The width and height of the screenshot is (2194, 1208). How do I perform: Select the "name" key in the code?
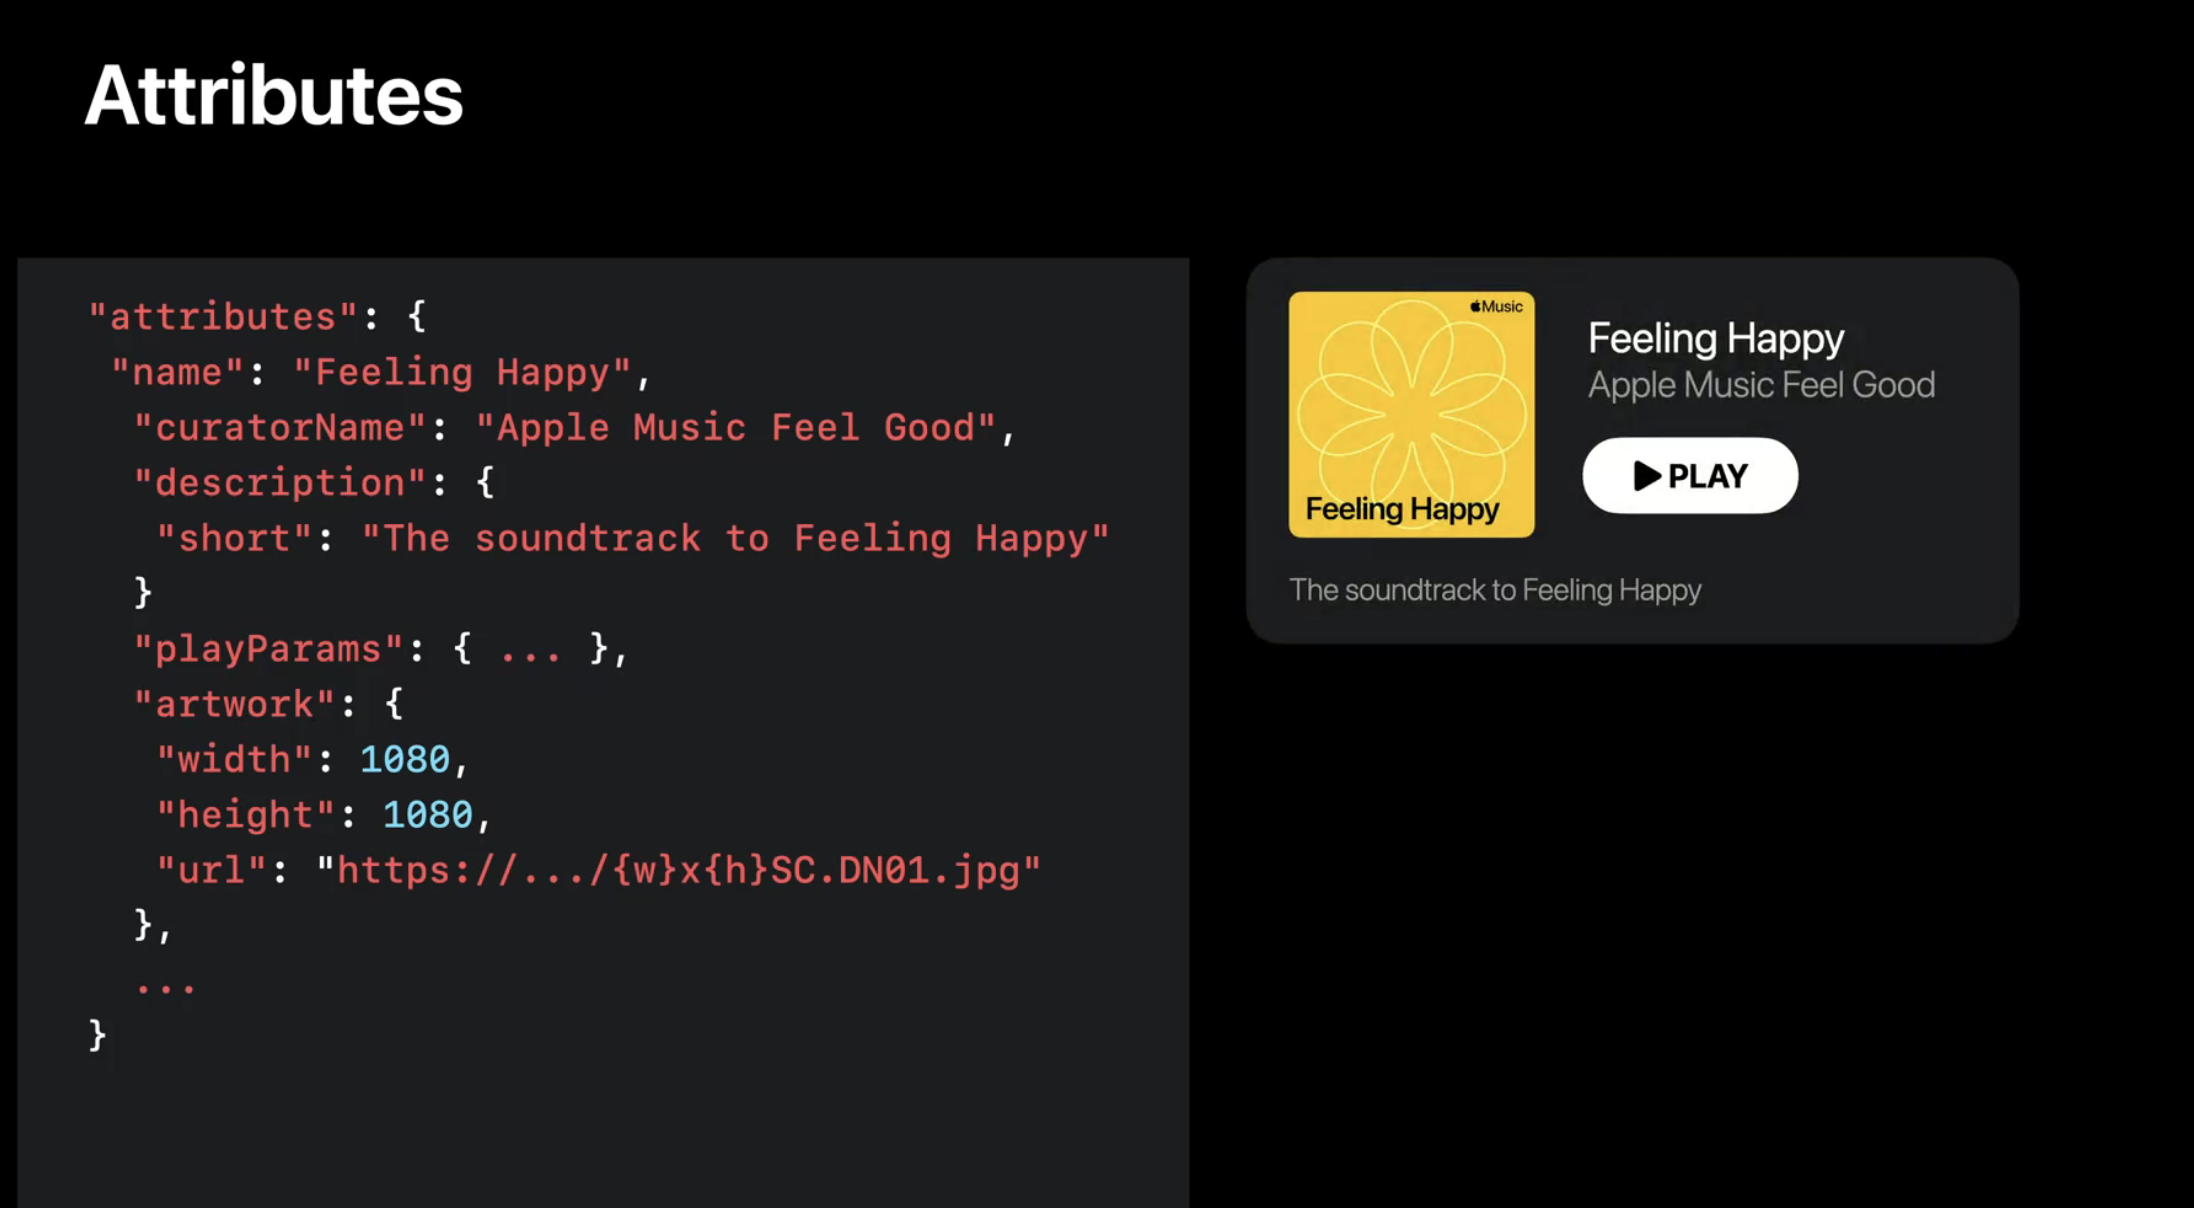pos(178,372)
